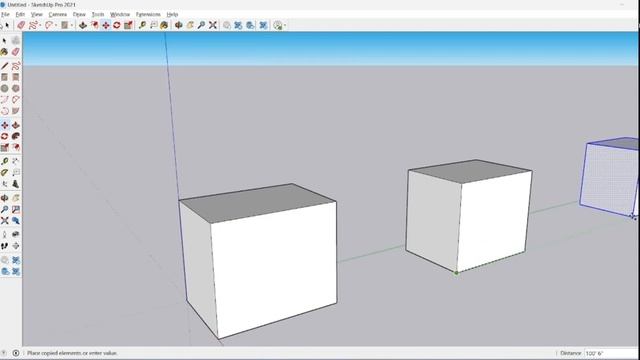
Task: Pick the Follow Me tool in left palette
Action: [x=16, y=136]
